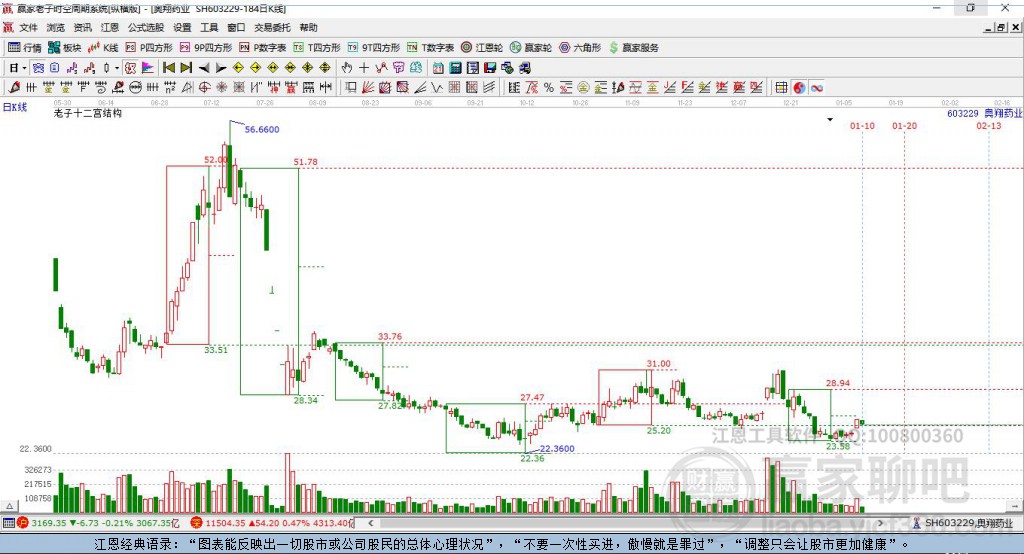Open the 板块 sector view

coord(64,48)
